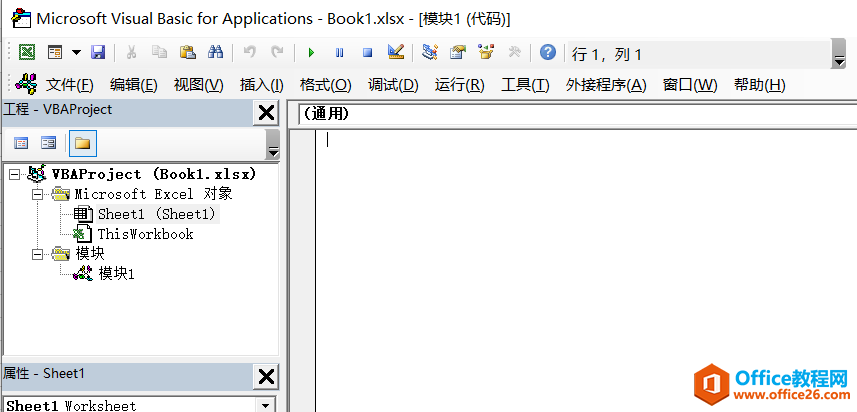This screenshot has height=412, width=857.
Task: Toggle Folders view in project panel
Action: click(83, 144)
